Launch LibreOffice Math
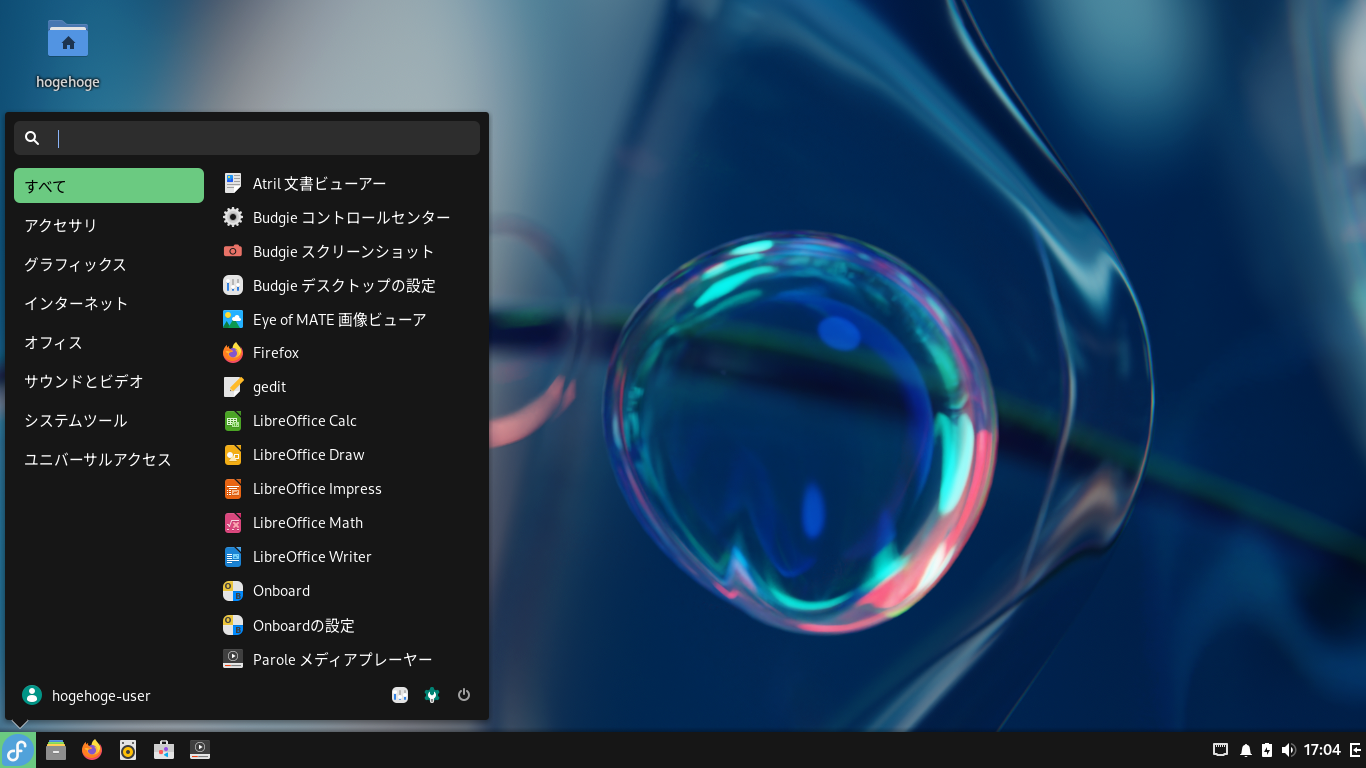This screenshot has width=1366, height=768. pos(347,523)
